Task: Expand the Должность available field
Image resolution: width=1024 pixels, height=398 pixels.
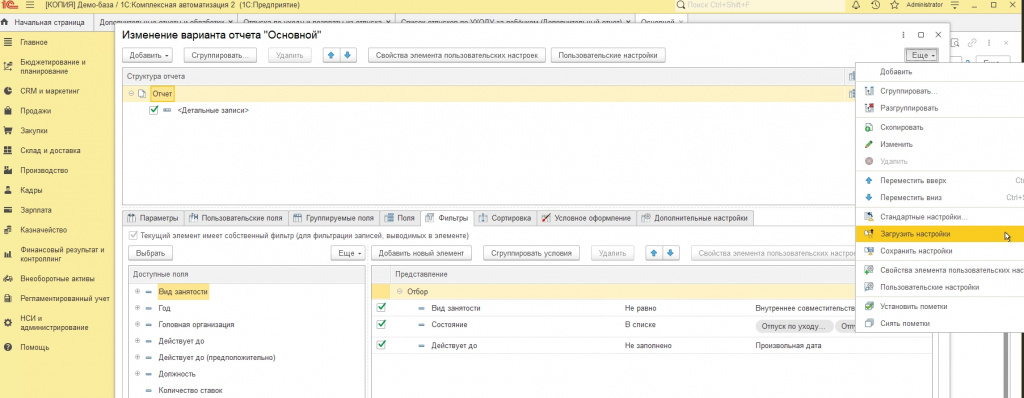Action: tap(137, 374)
